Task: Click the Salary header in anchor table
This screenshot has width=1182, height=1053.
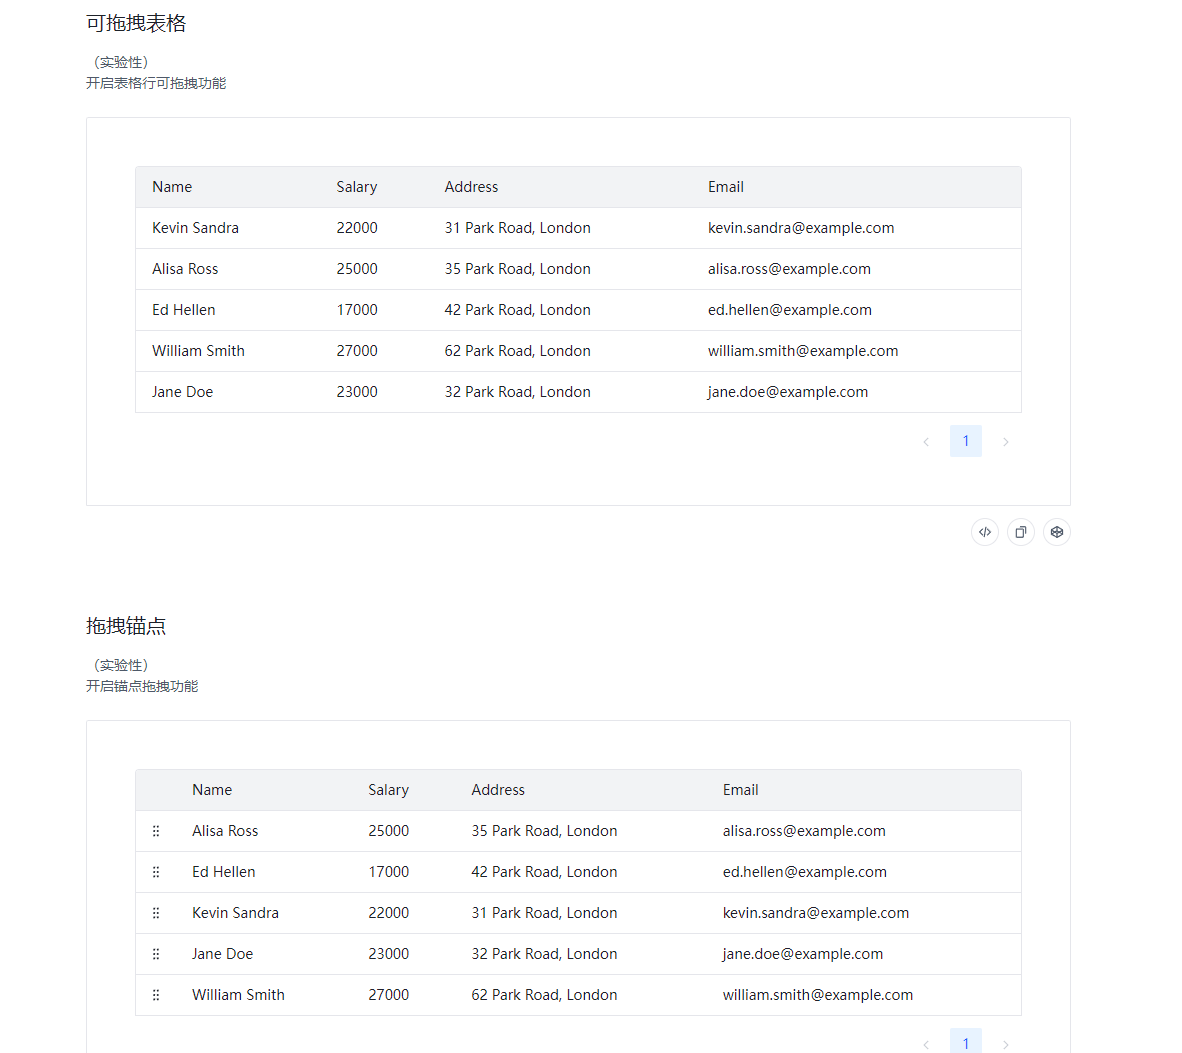Action: (x=388, y=790)
